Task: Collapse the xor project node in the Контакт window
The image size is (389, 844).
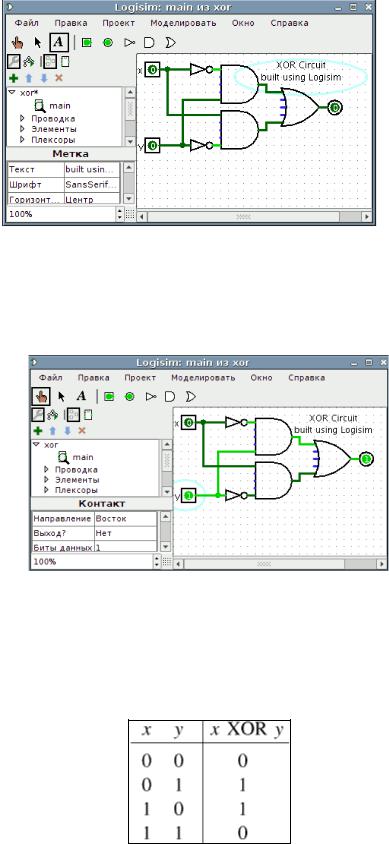Action: click(36, 445)
